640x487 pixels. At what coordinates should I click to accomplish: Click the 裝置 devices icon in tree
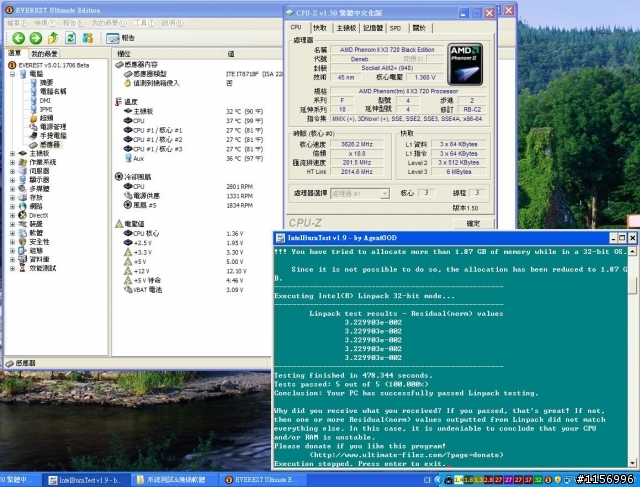click(x=23, y=224)
